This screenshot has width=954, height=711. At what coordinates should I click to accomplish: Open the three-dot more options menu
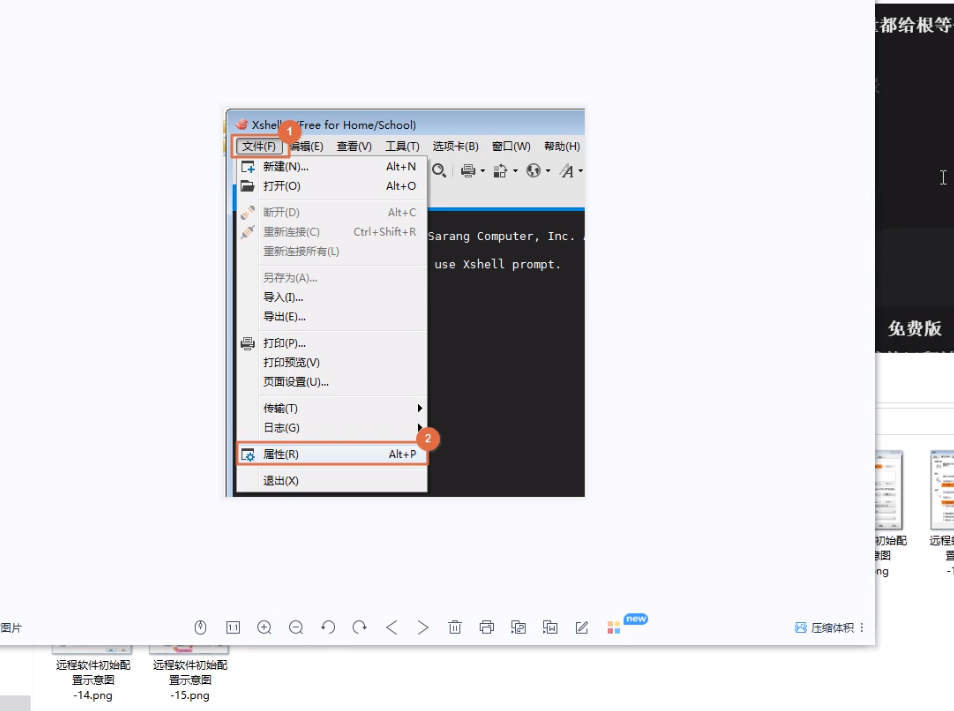pyautogui.click(x=862, y=628)
